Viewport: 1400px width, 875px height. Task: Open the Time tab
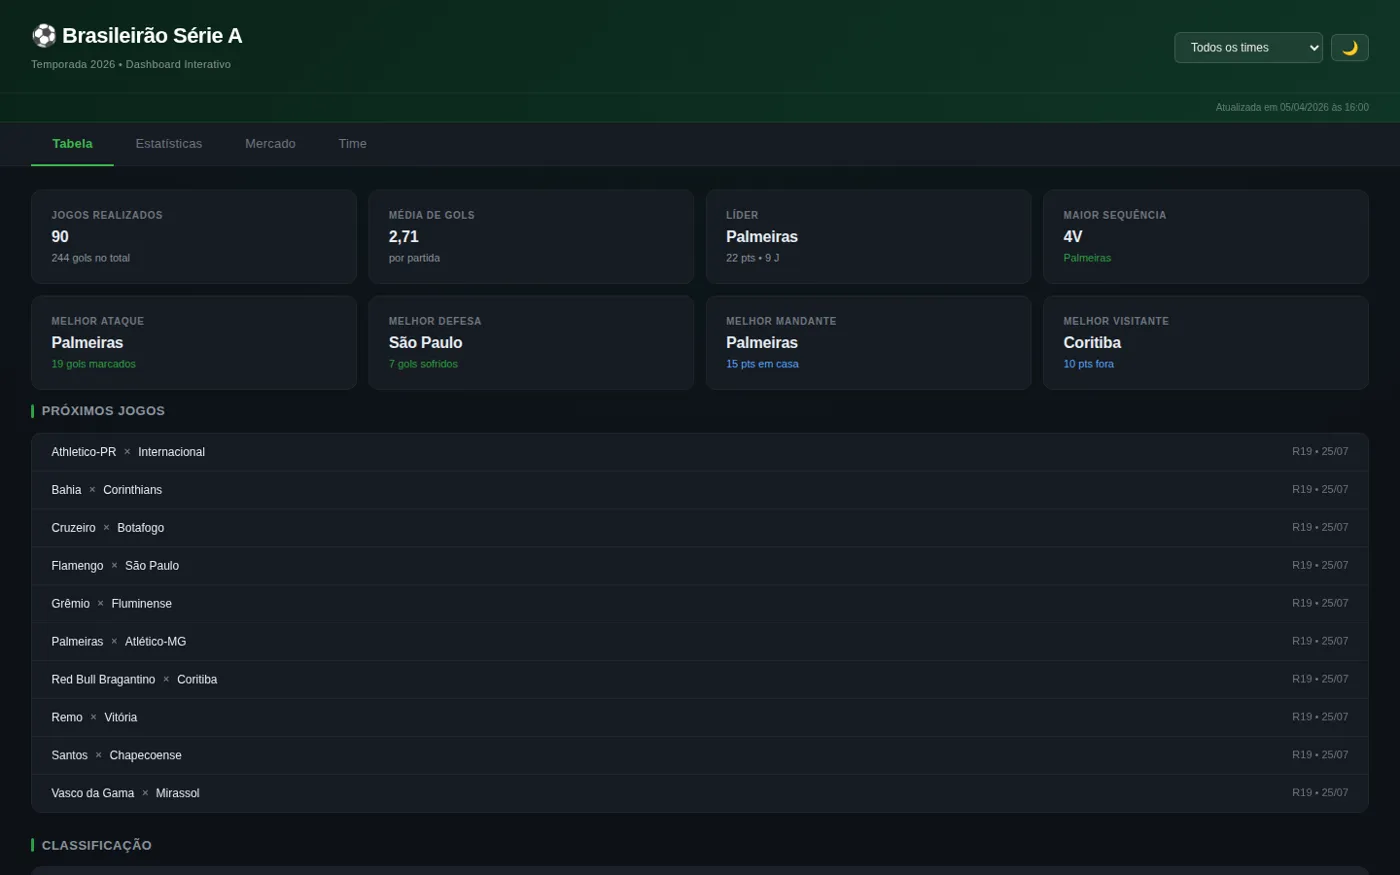(352, 144)
